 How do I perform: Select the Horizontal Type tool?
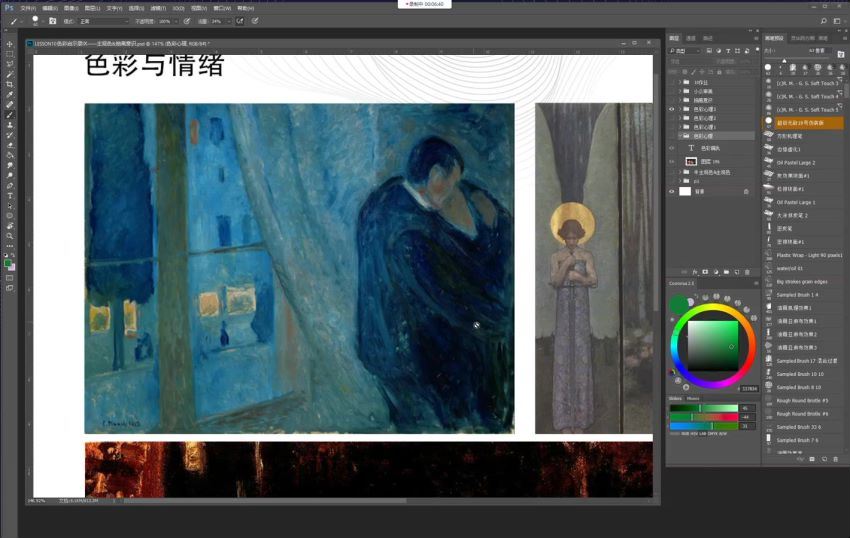[10, 196]
